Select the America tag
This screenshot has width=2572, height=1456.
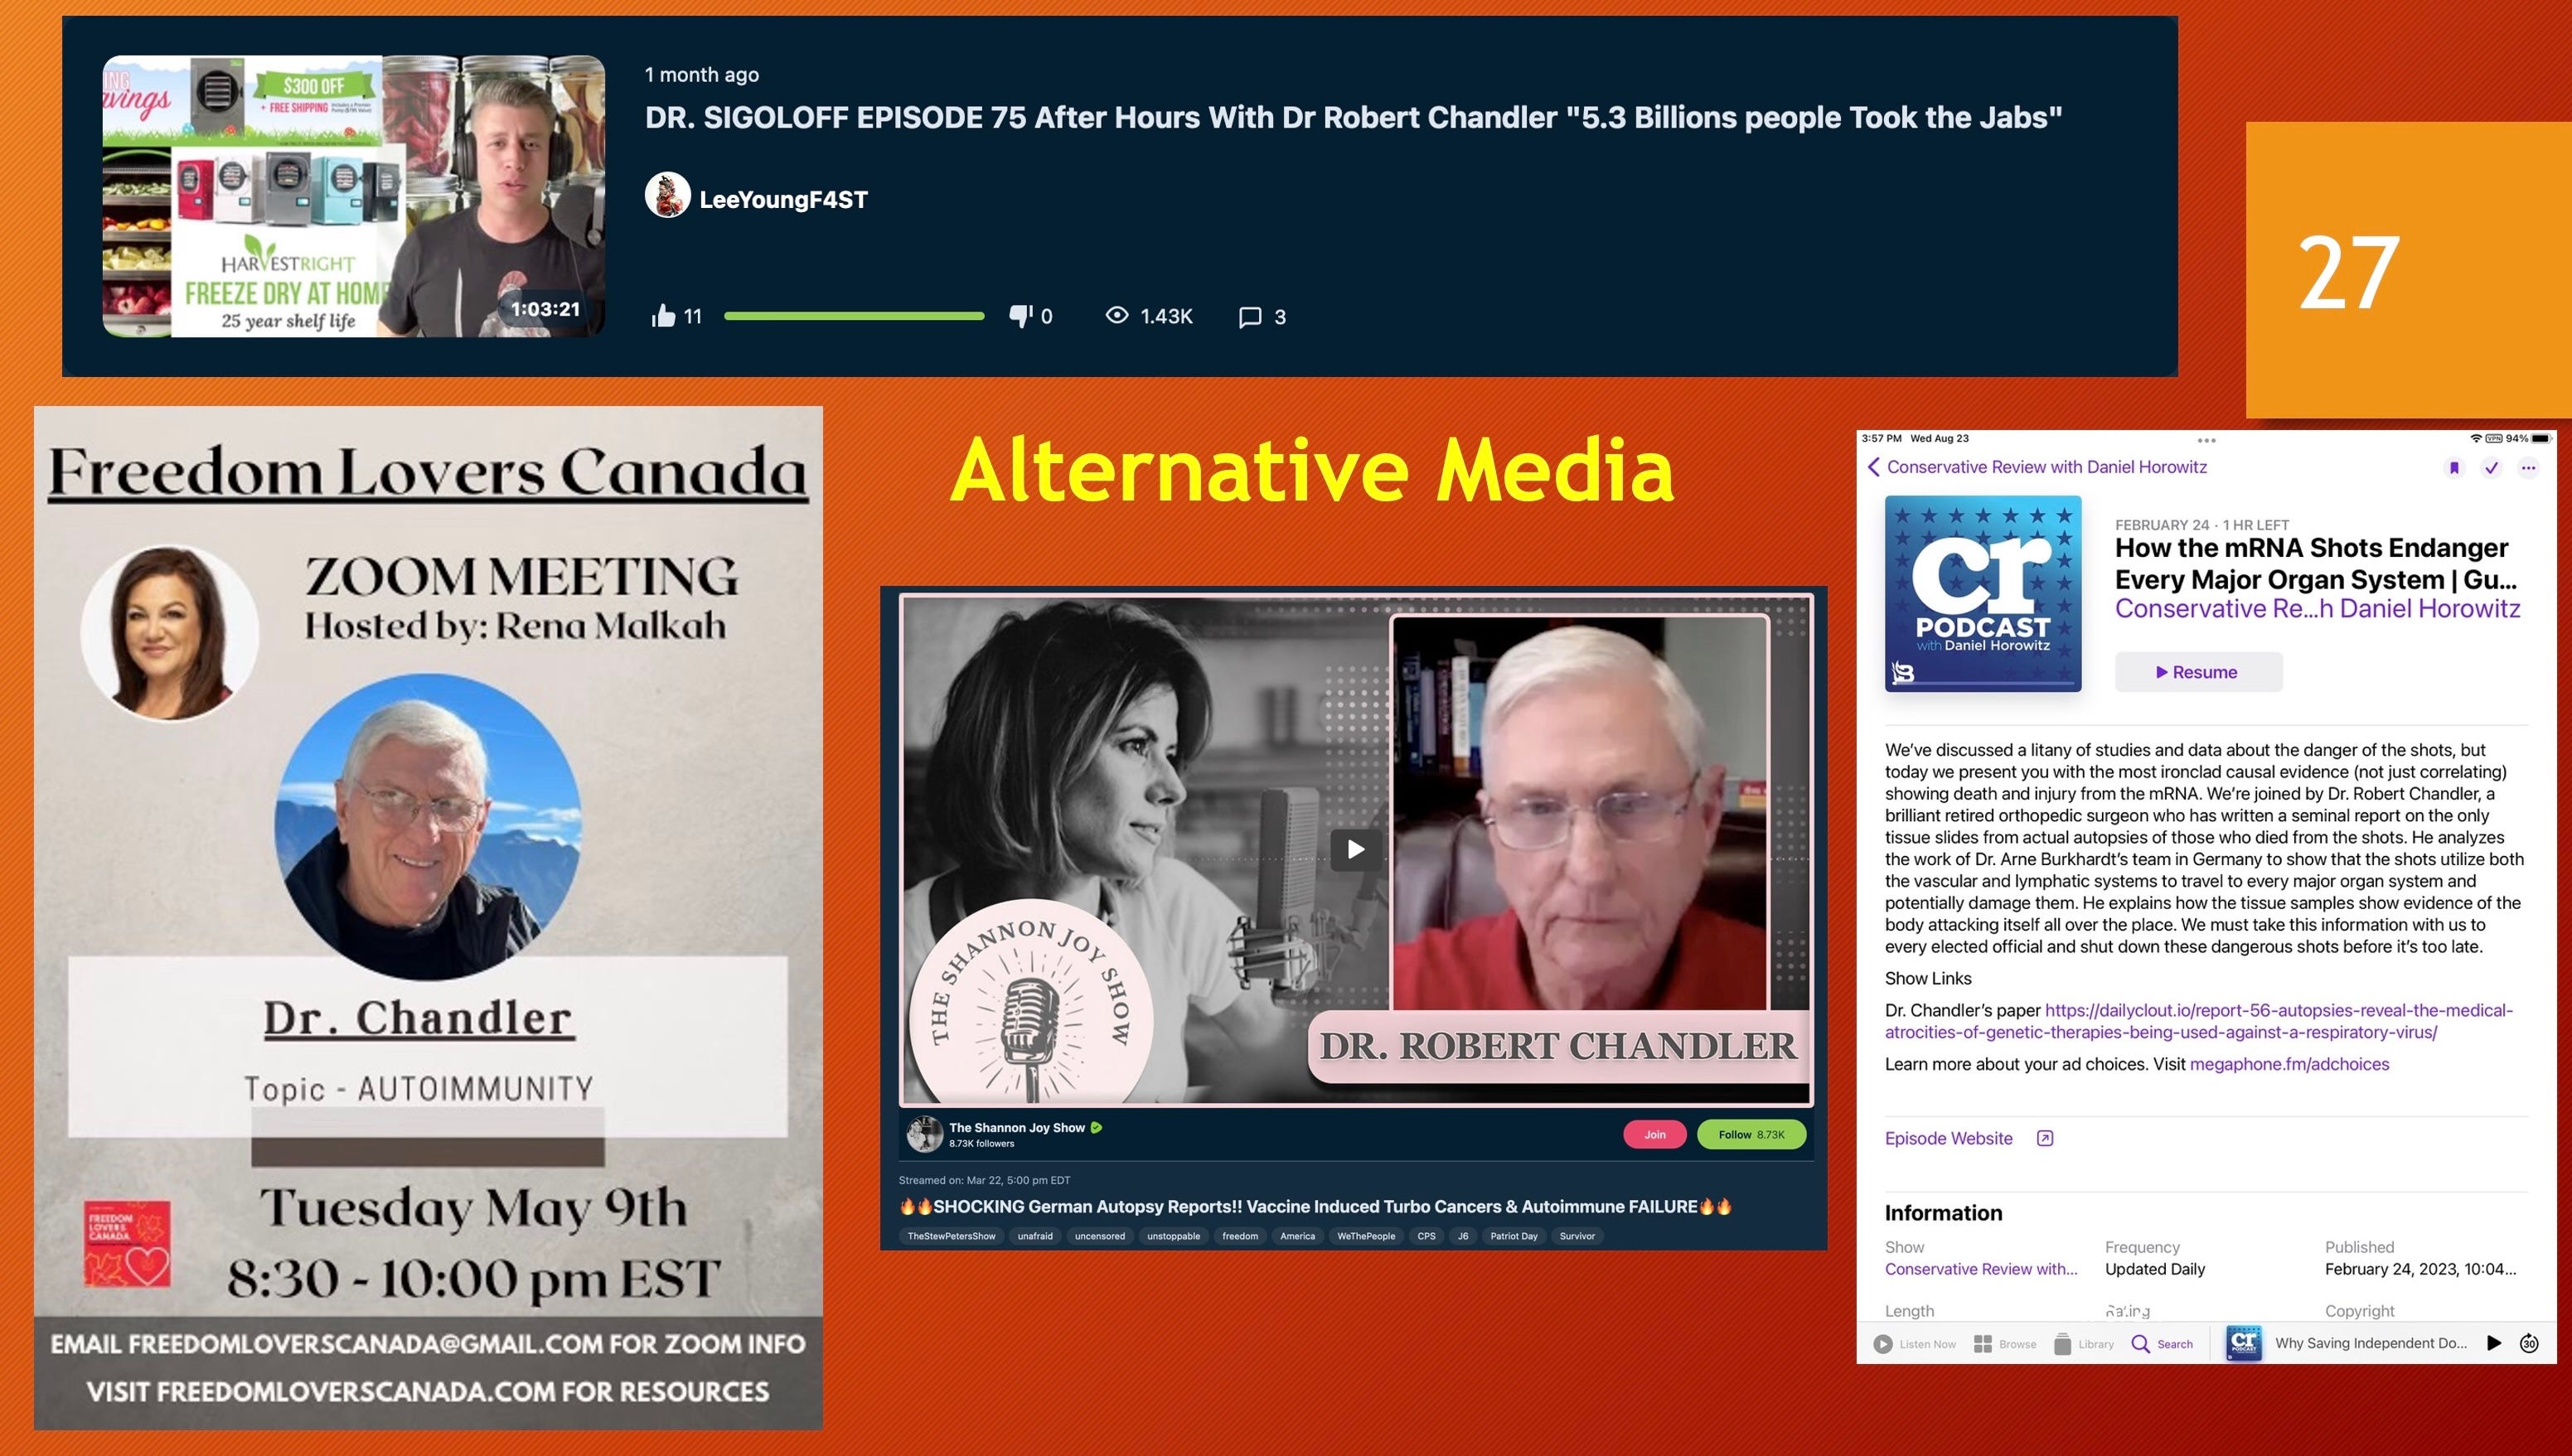(x=1297, y=1236)
